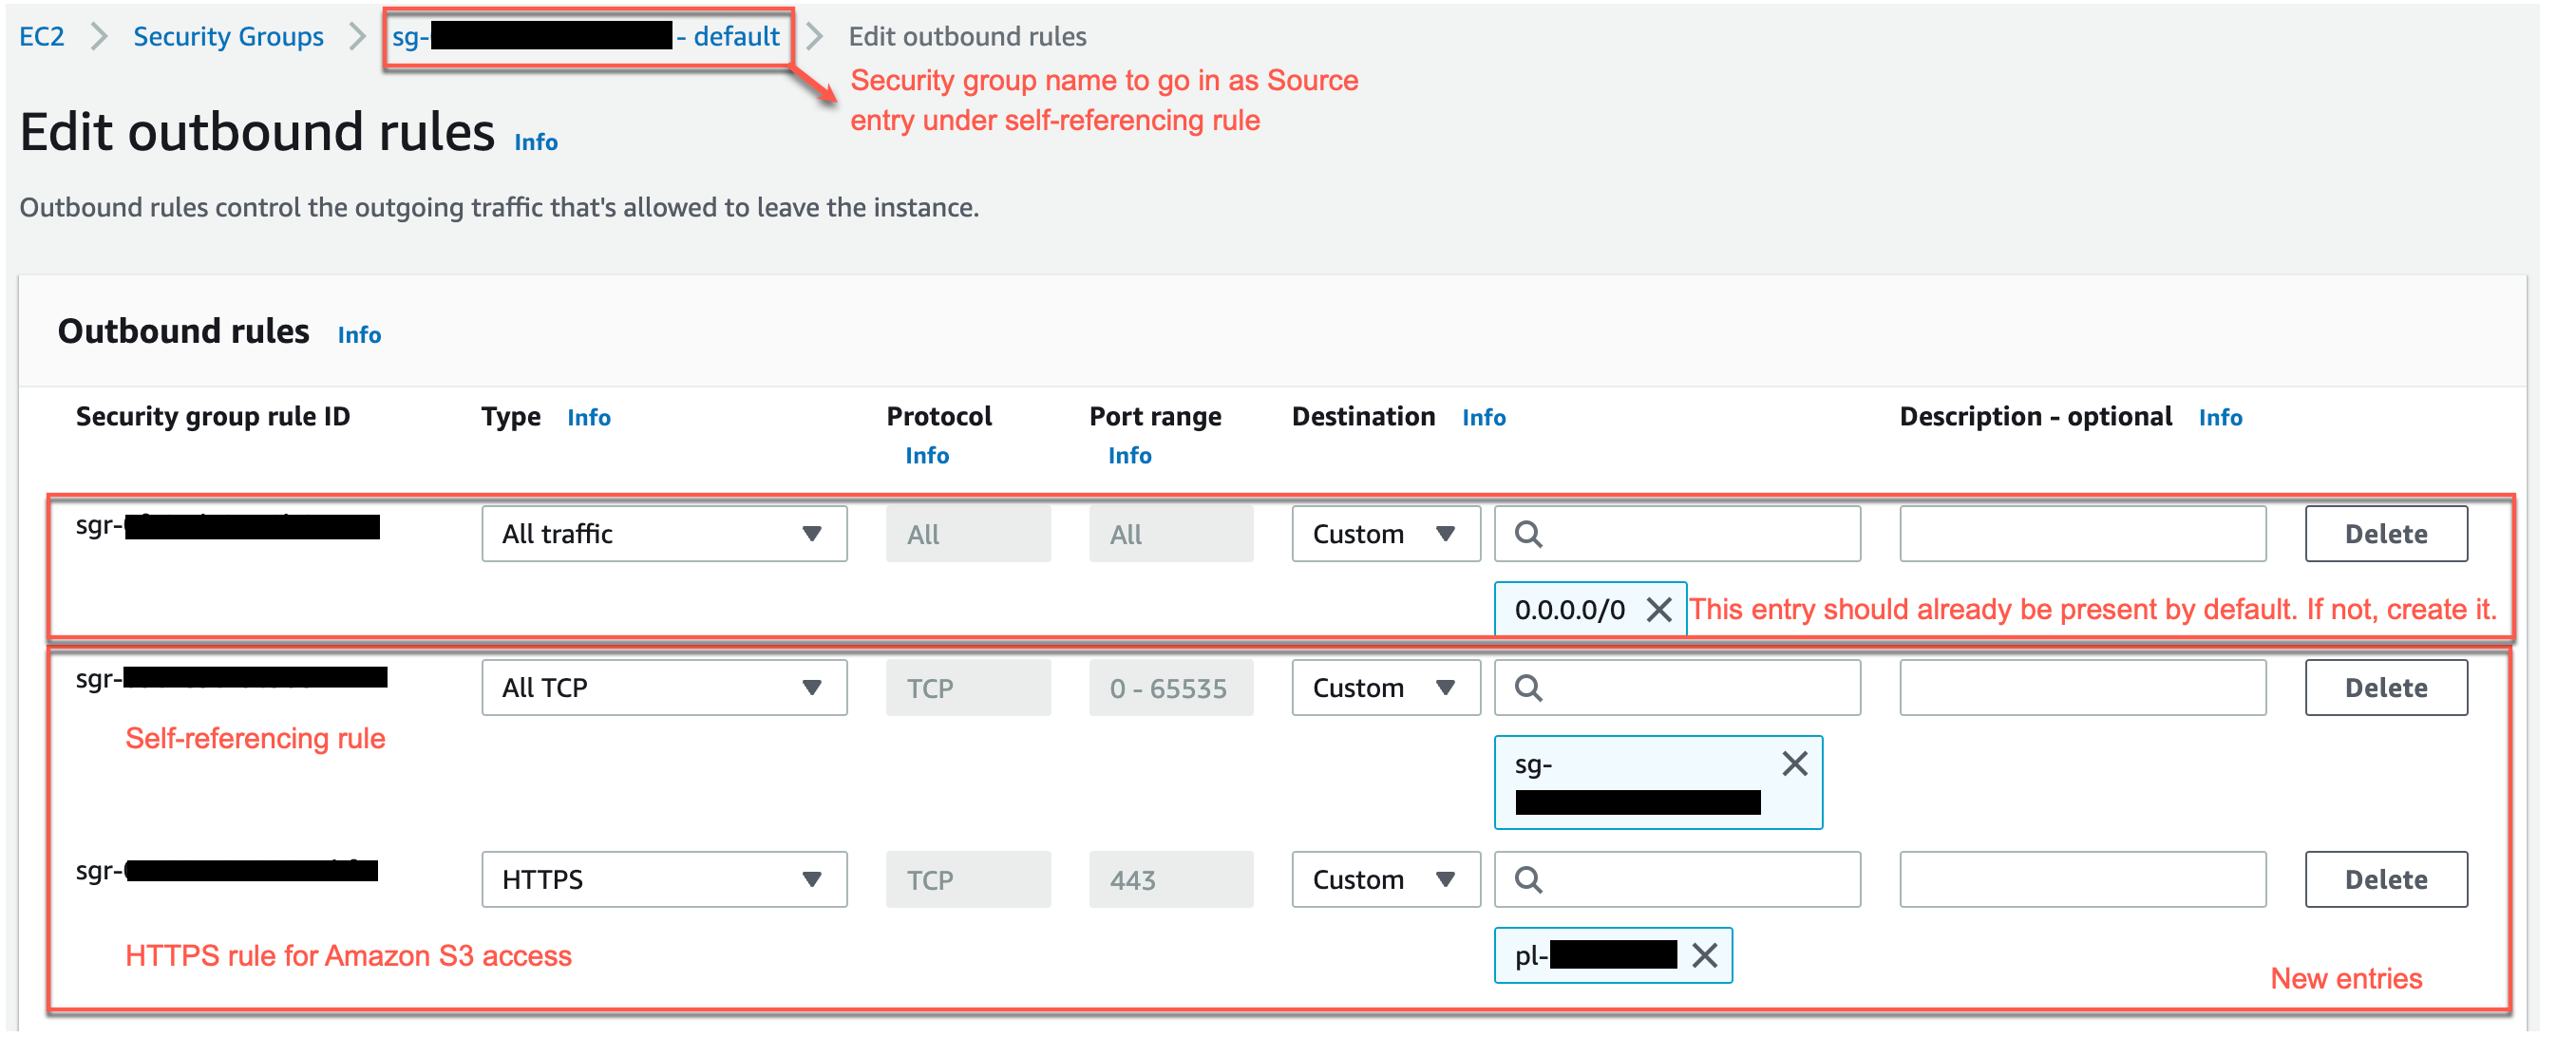Click search icon in HTTPS destination field
The width and height of the screenshot is (2576, 1037).
click(x=1528, y=880)
